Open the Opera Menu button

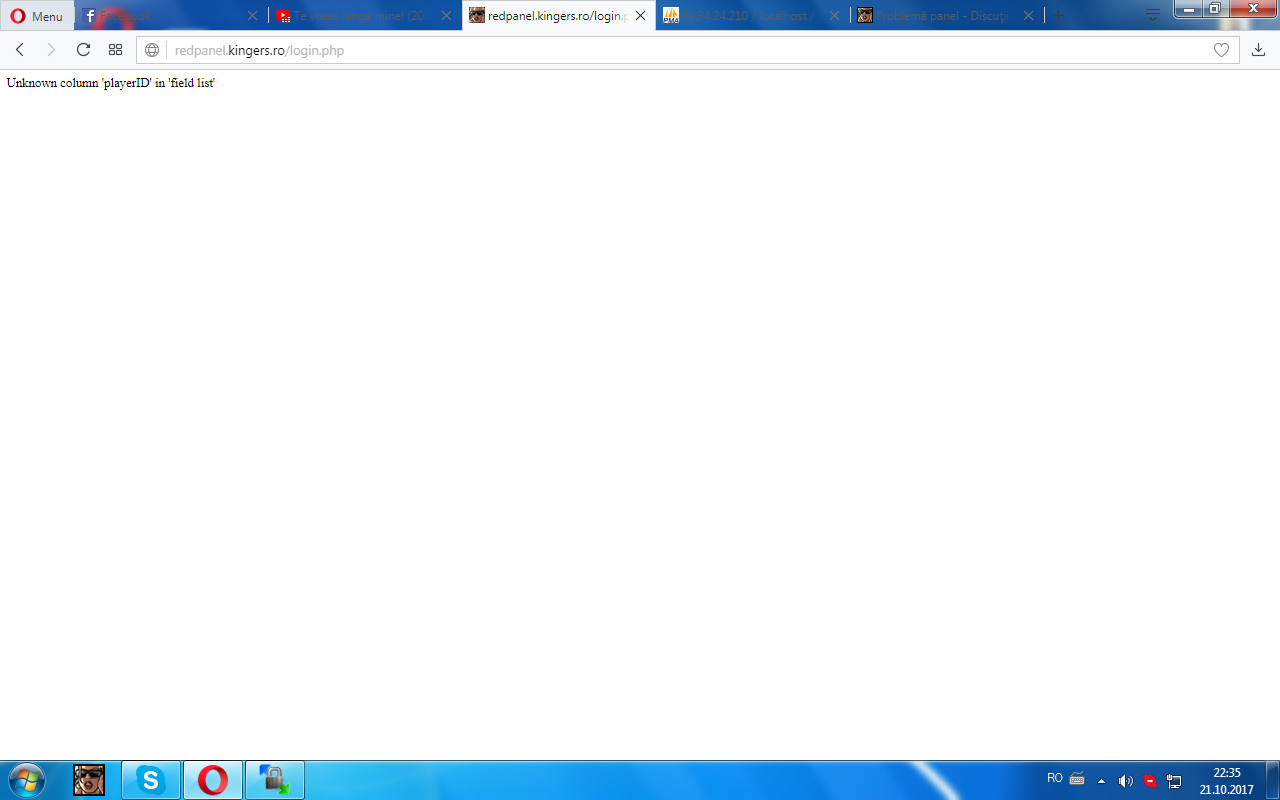point(37,16)
